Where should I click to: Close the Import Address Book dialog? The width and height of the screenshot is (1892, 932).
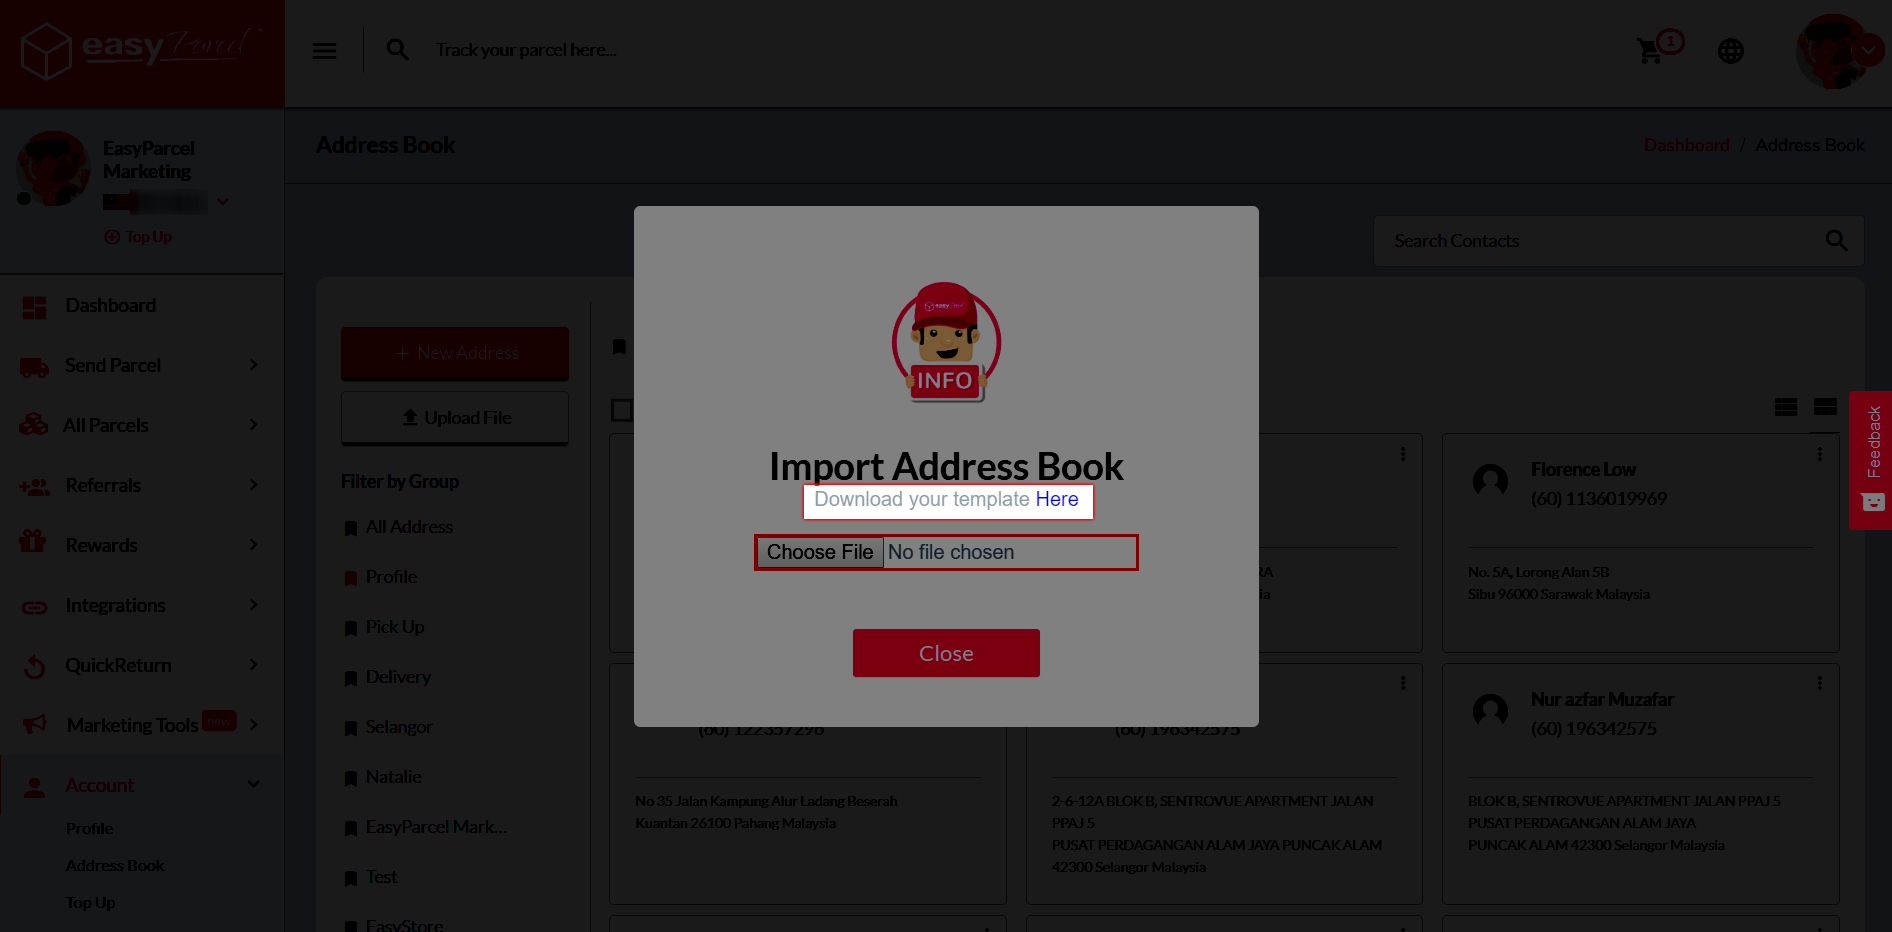pos(946,653)
